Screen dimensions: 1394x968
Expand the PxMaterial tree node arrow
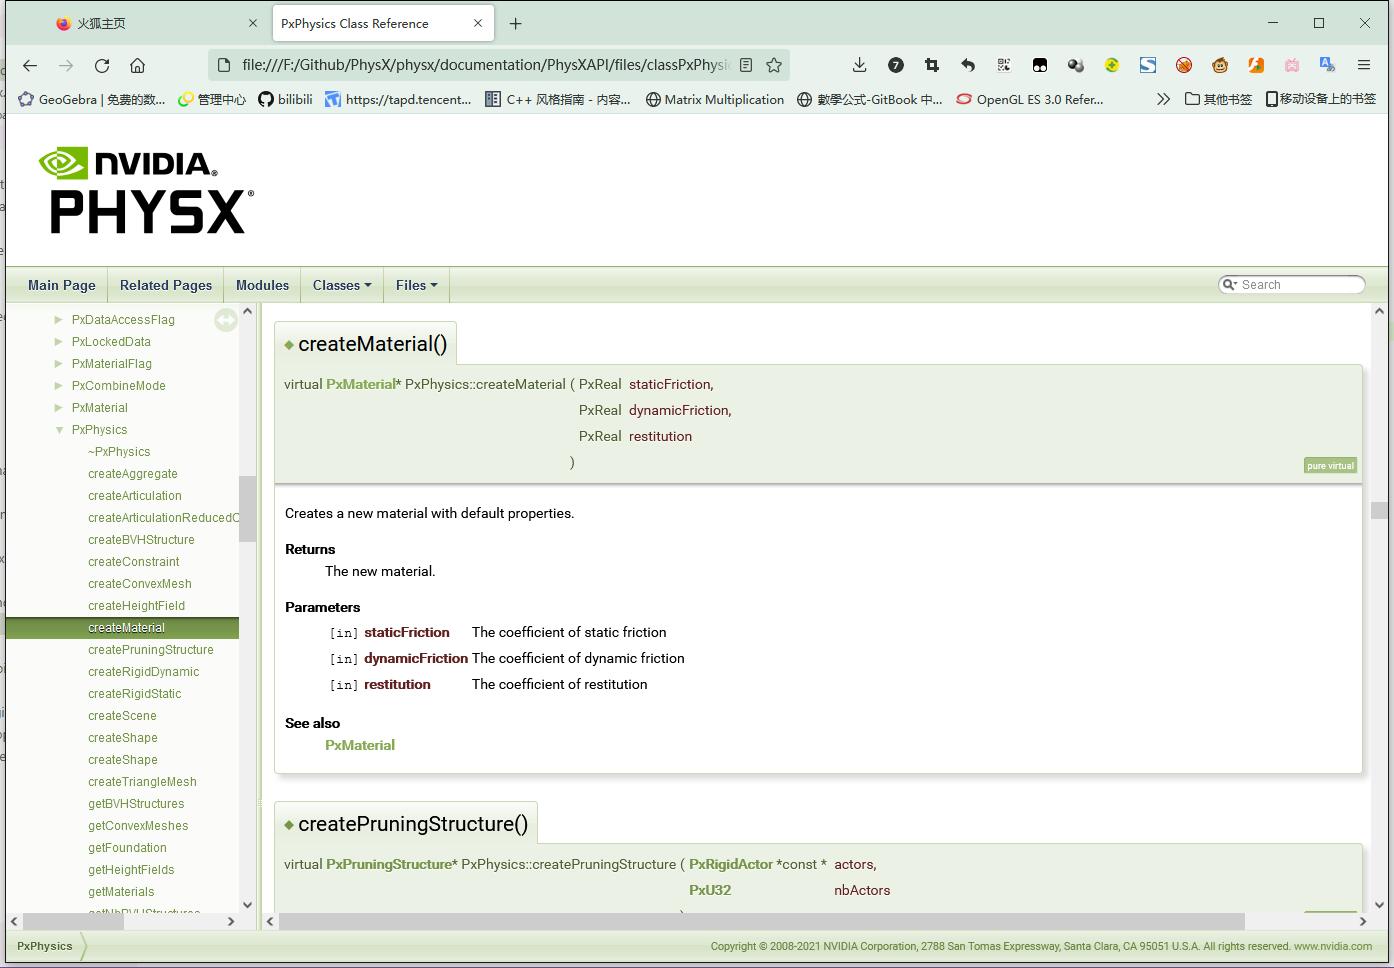click(x=58, y=408)
